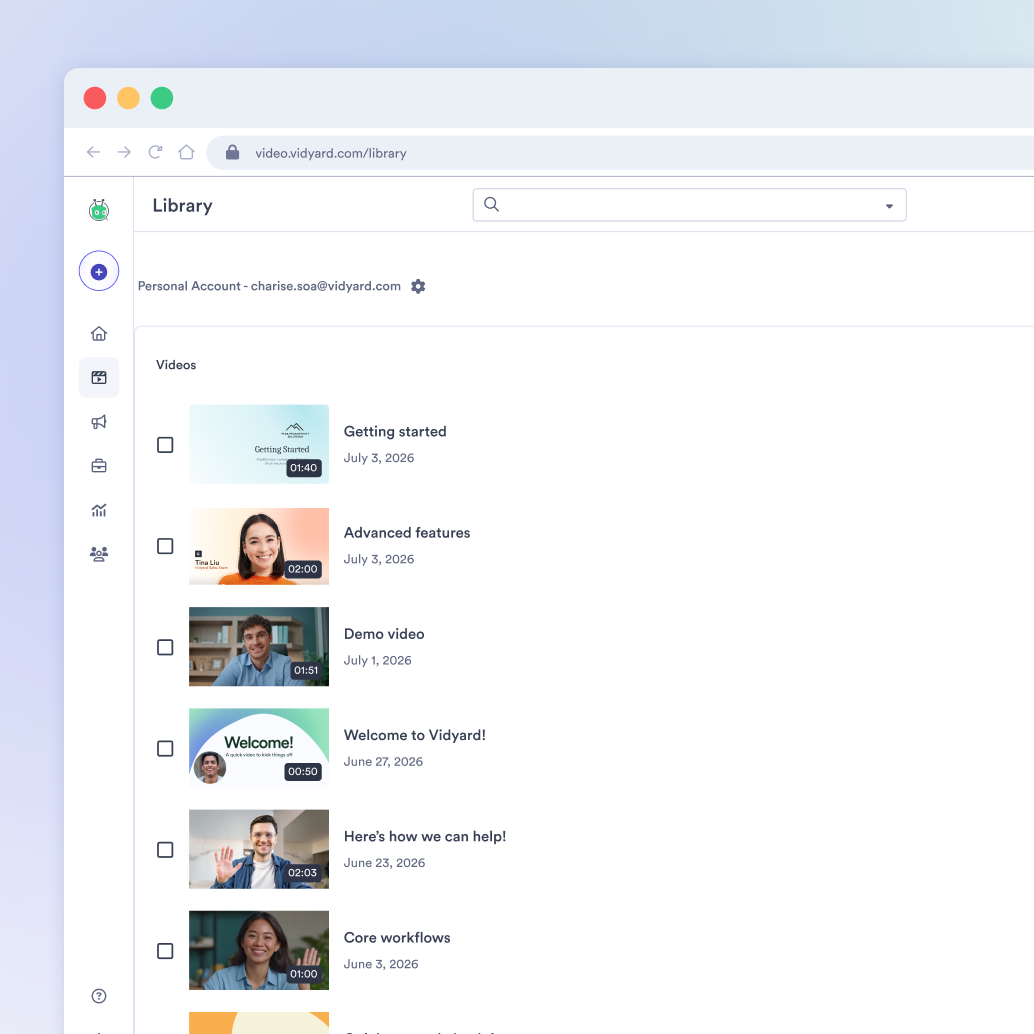Go forward with browser forward arrow
Image resolution: width=1034 pixels, height=1034 pixels.
click(124, 152)
